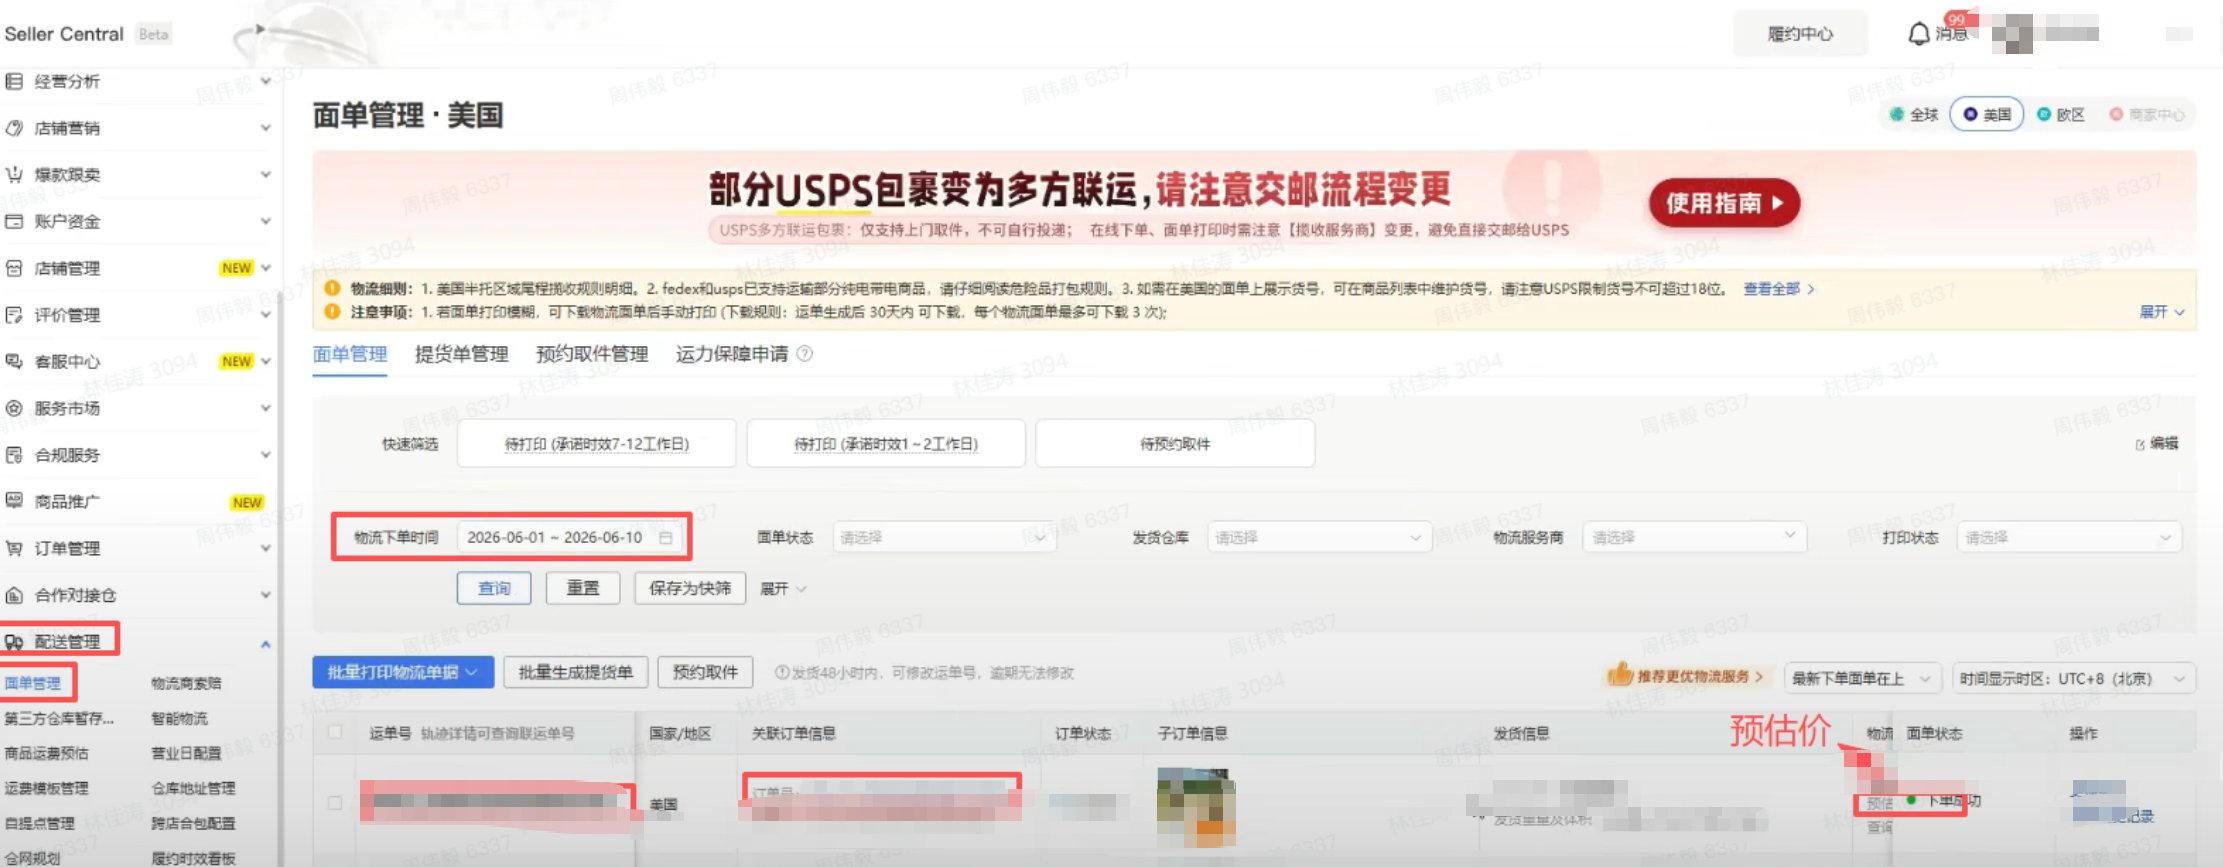Open 物流商索赔 in sidebar submenu
The width and height of the screenshot is (2223, 867).
coord(186,684)
